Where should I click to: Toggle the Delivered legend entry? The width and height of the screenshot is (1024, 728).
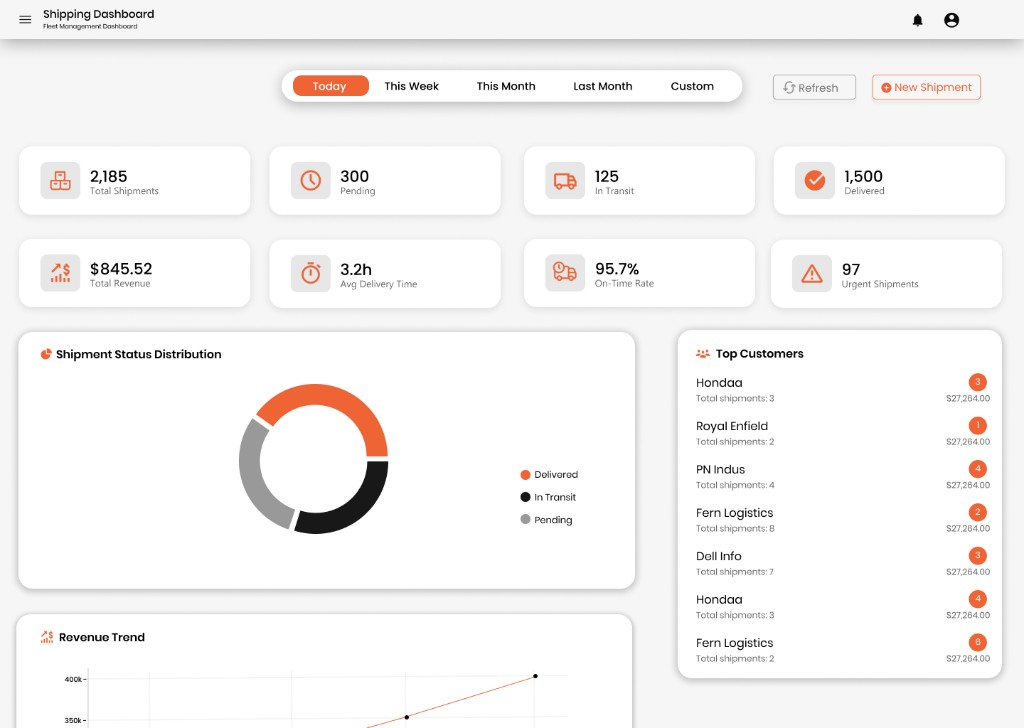coord(549,475)
